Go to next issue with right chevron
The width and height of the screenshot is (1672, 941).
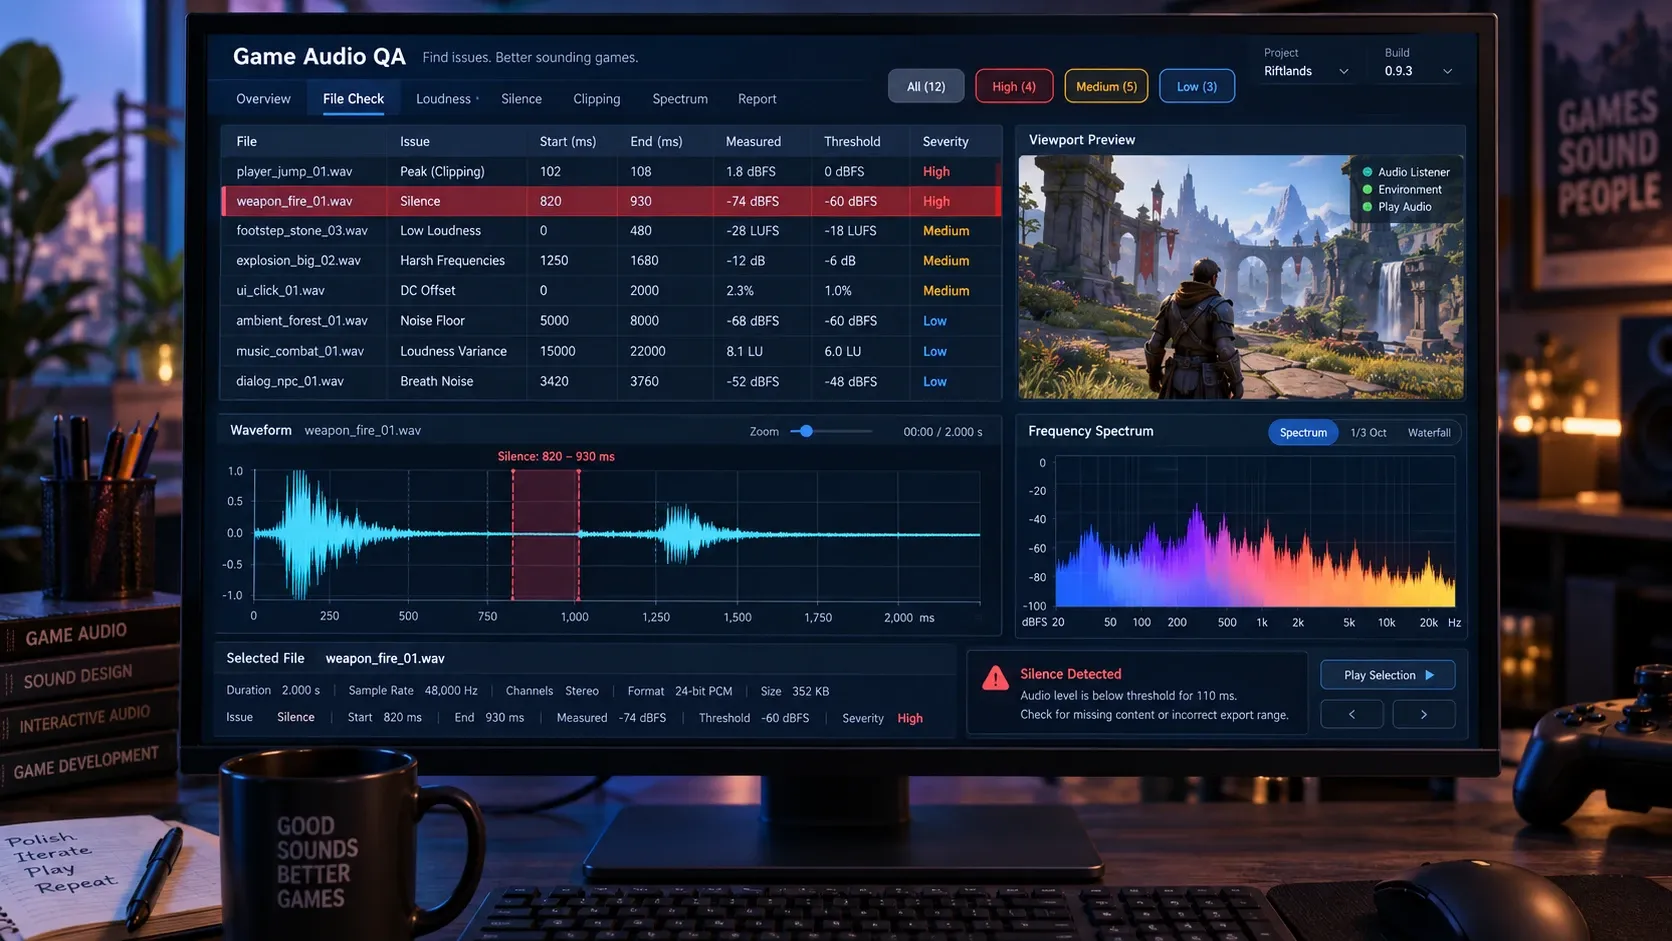pyautogui.click(x=1424, y=714)
